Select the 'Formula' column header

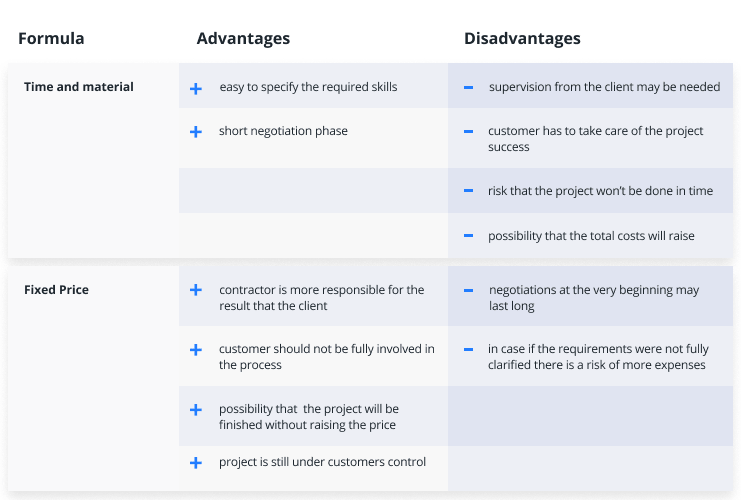[x=51, y=38]
